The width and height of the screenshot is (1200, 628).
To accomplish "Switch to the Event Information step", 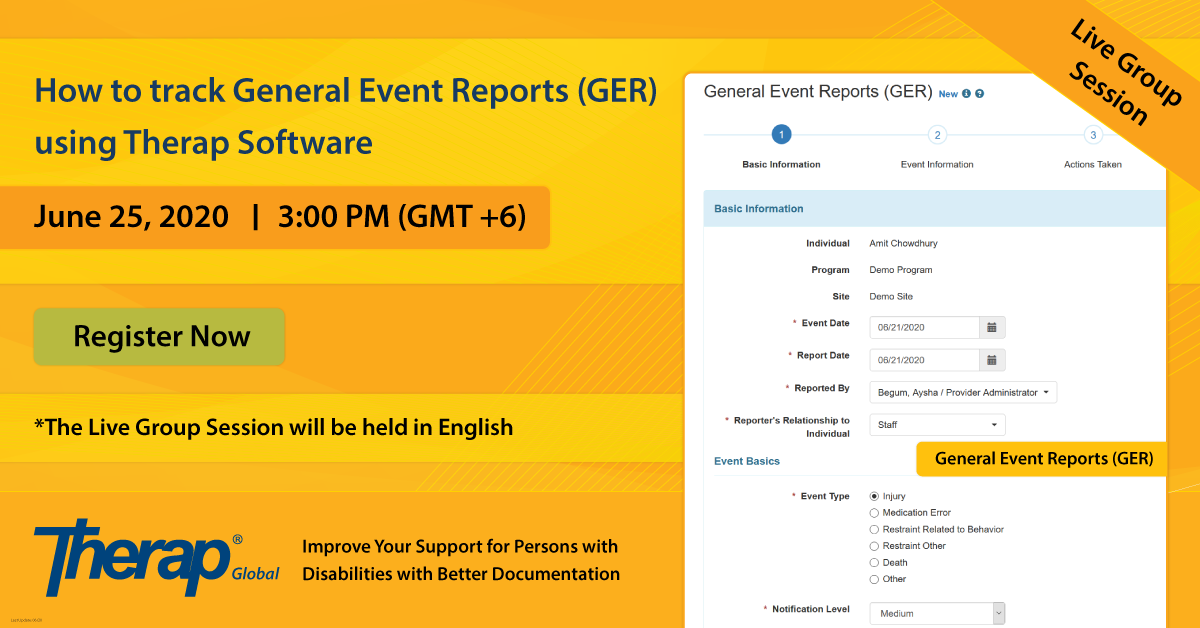I will point(937,164).
